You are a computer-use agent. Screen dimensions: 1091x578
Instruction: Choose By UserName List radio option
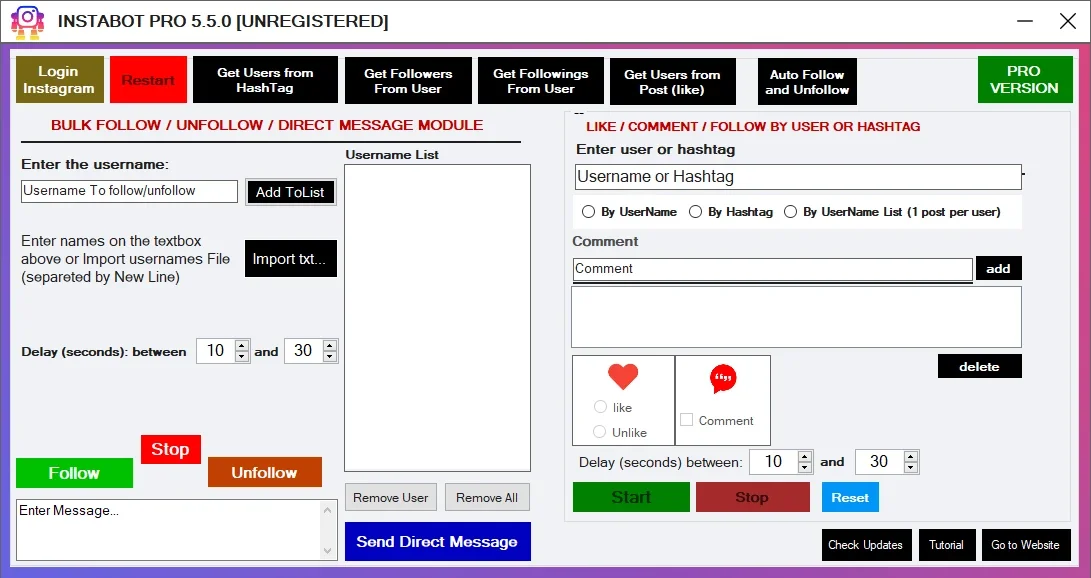[x=790, y=211]
